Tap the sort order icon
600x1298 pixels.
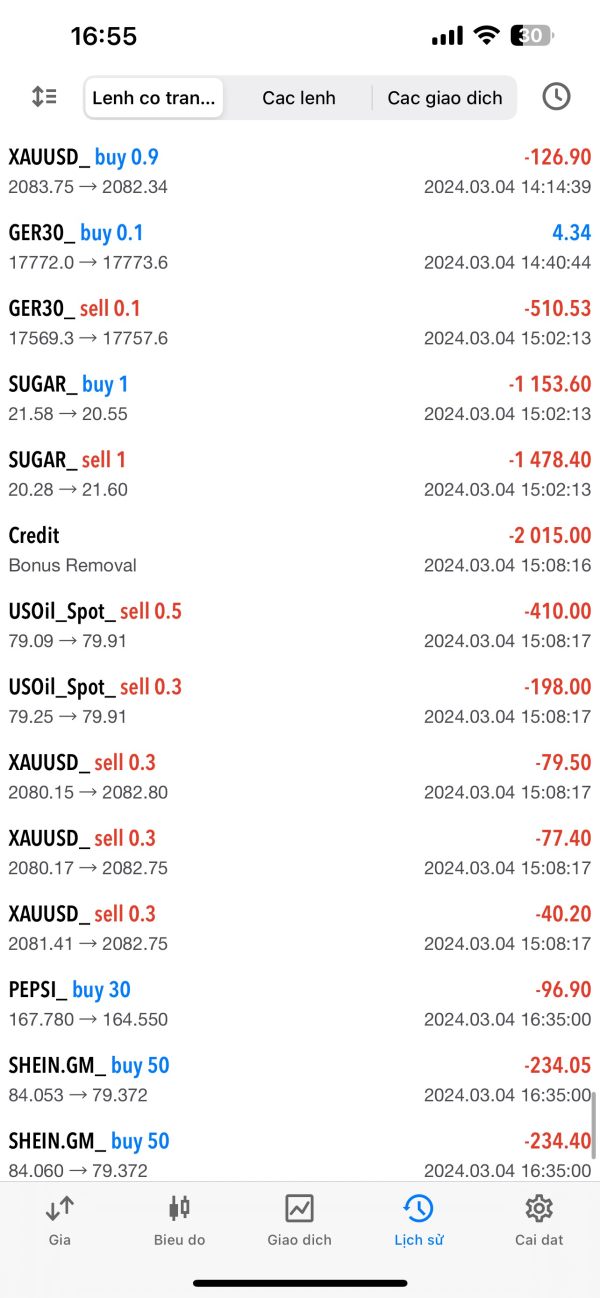(x=44, y=97)
